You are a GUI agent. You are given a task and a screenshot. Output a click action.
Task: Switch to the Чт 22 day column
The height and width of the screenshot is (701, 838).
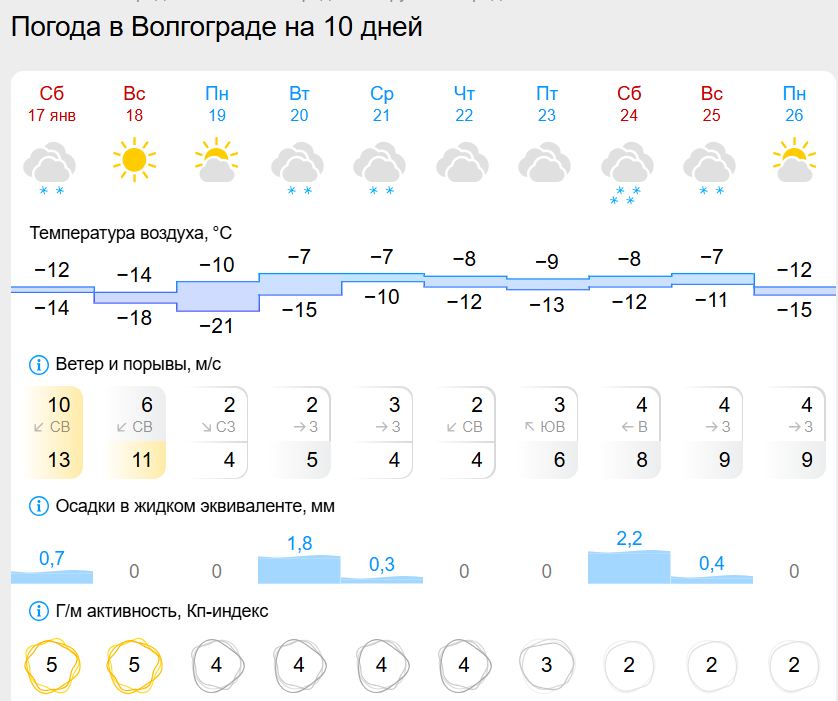(x=466, y=103)
